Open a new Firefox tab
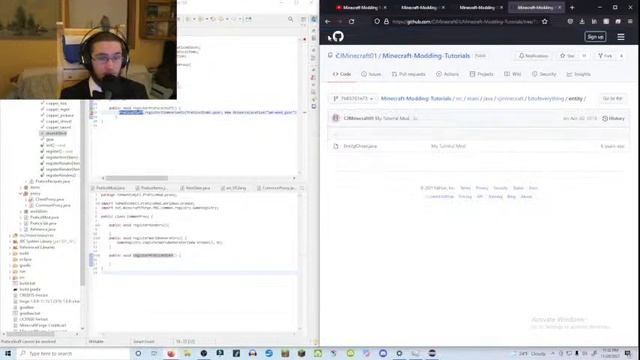 572,7
